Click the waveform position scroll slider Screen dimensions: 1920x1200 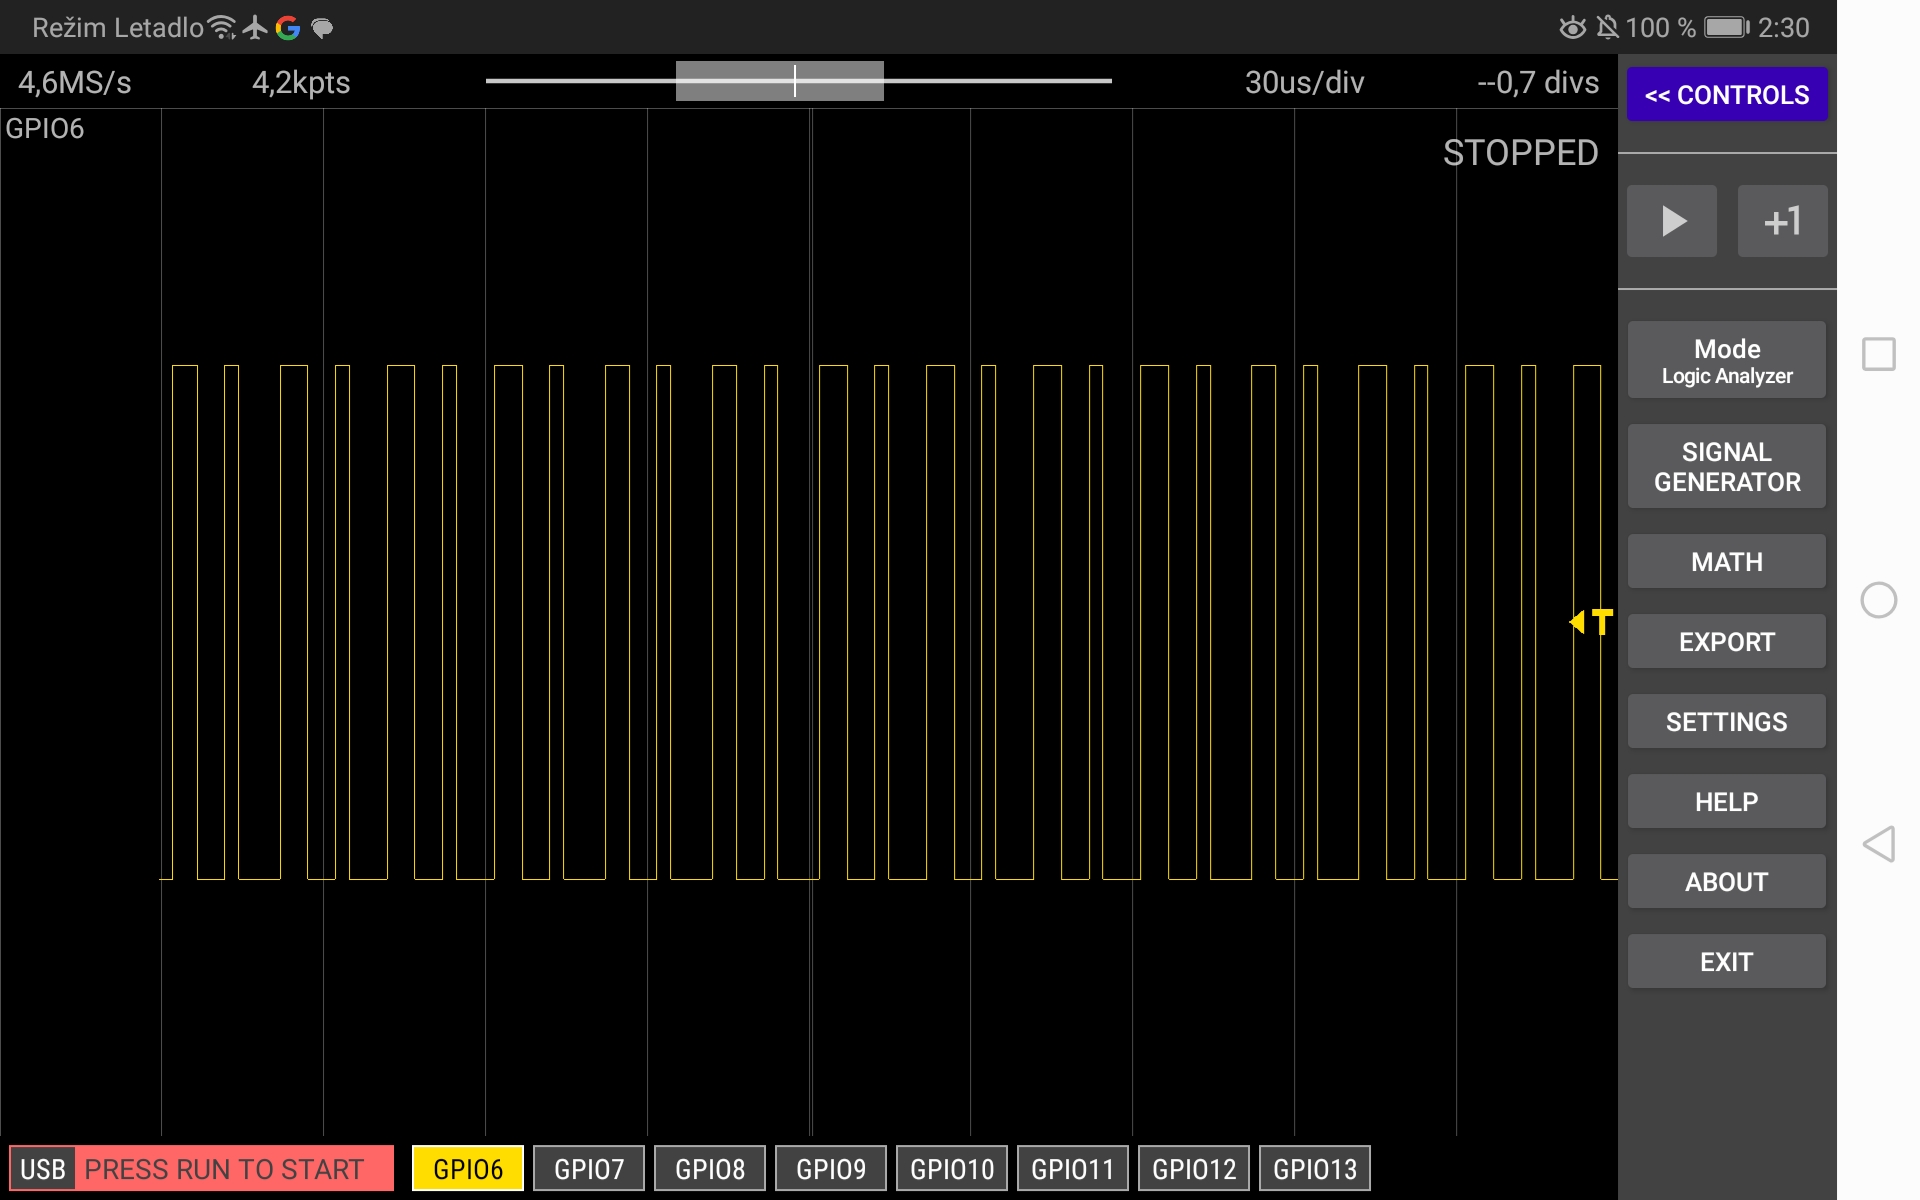[780, 81]
